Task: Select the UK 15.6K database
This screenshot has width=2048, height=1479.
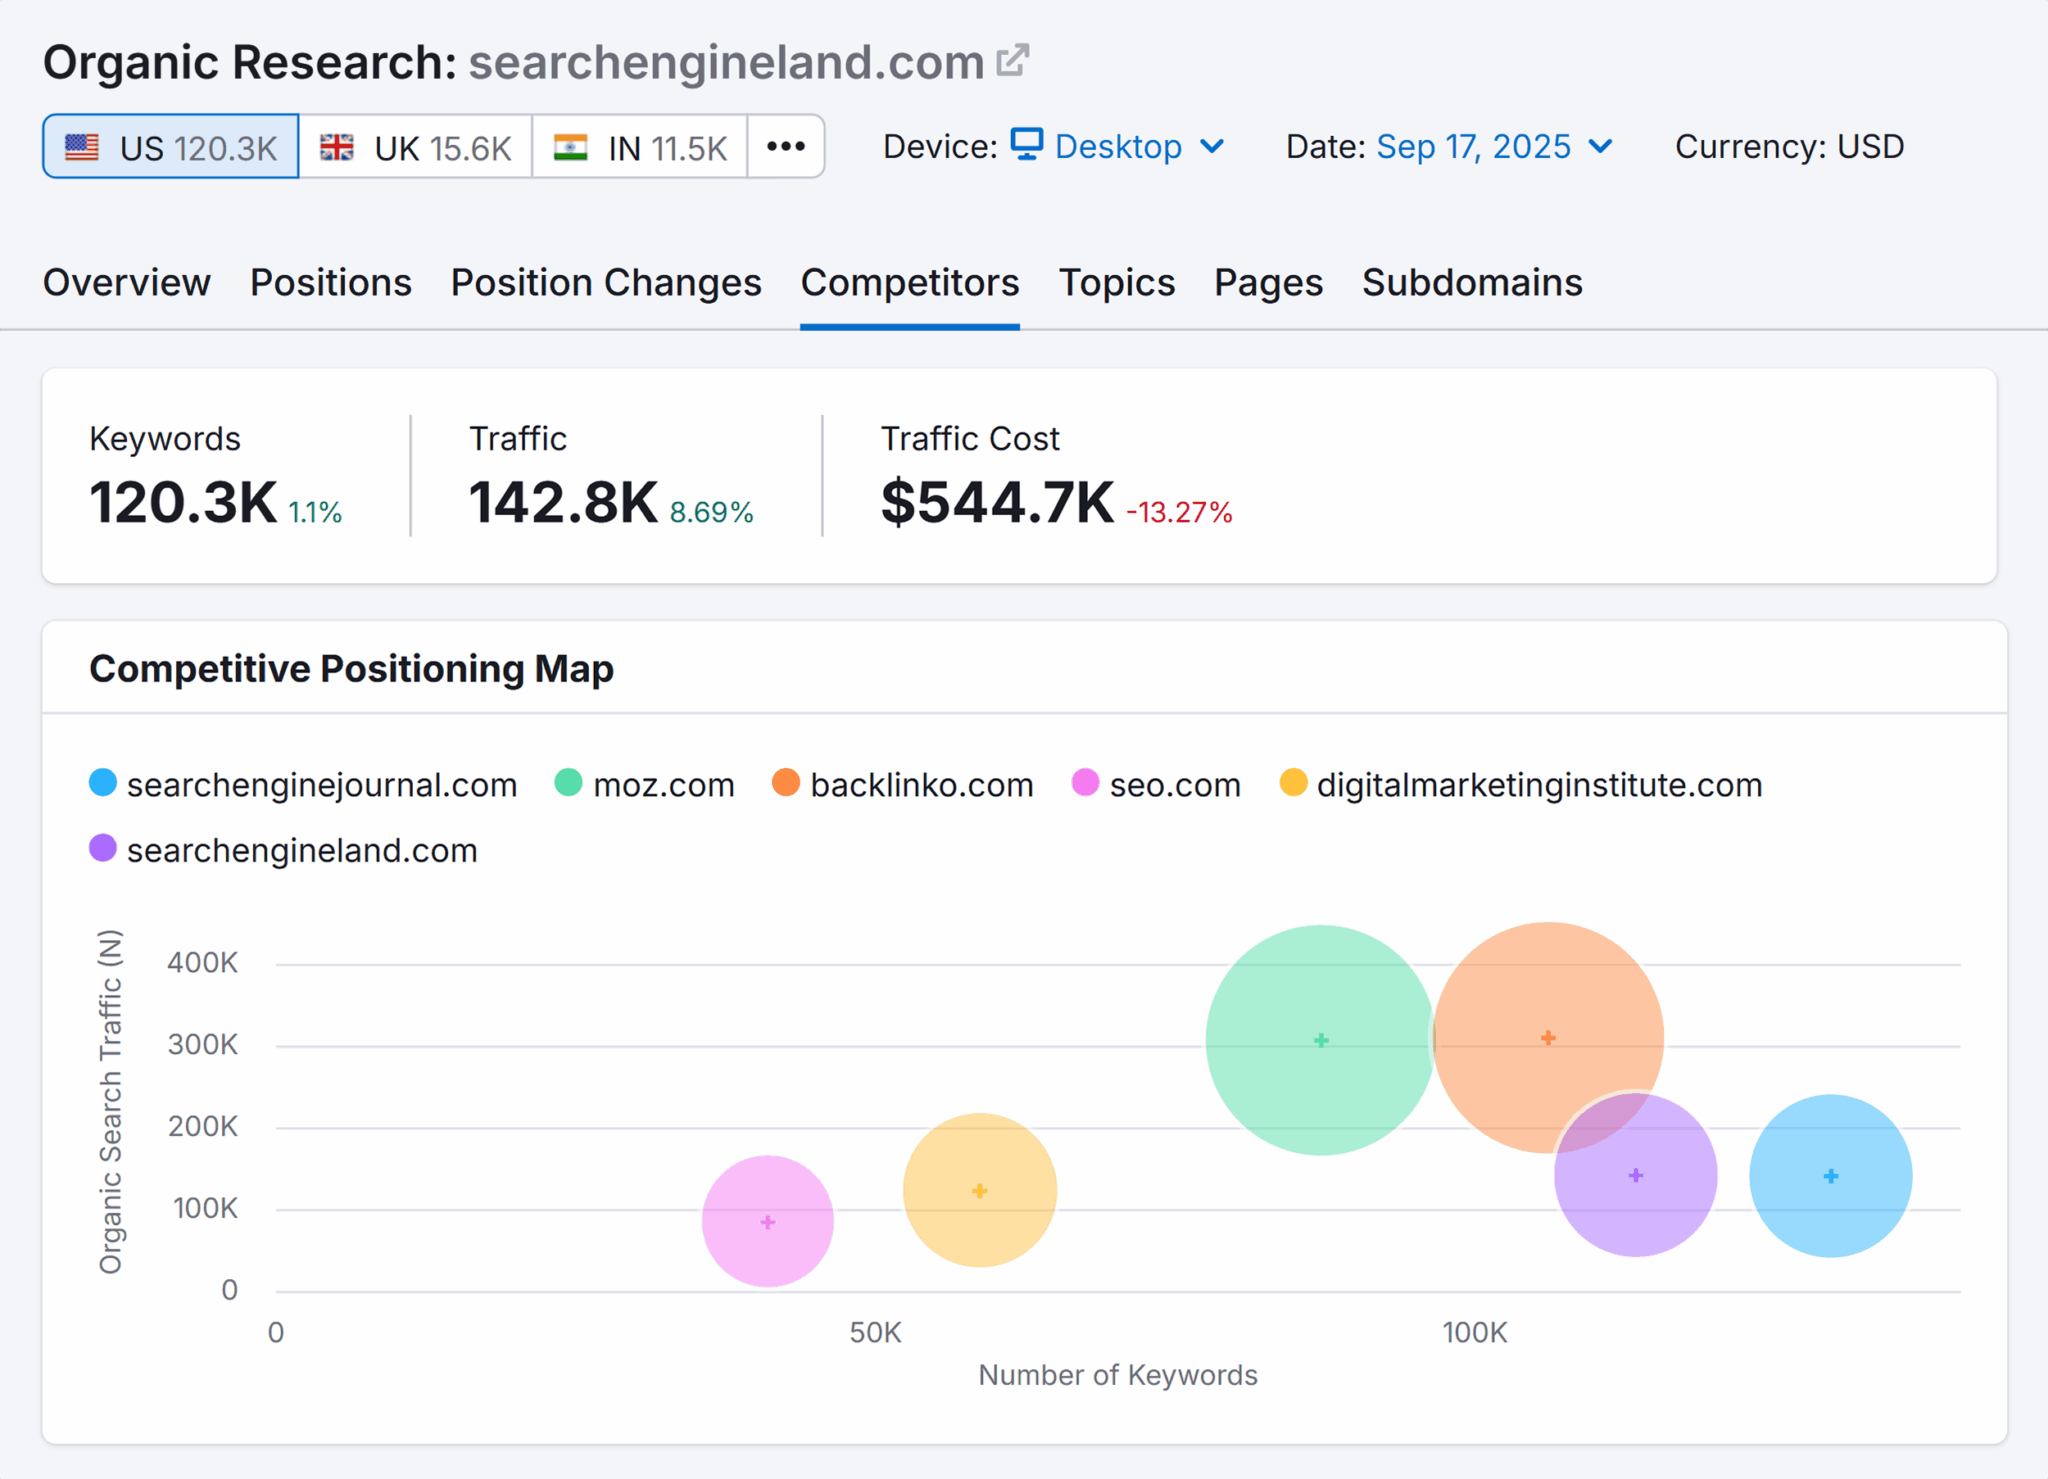Action: [416, 147]
